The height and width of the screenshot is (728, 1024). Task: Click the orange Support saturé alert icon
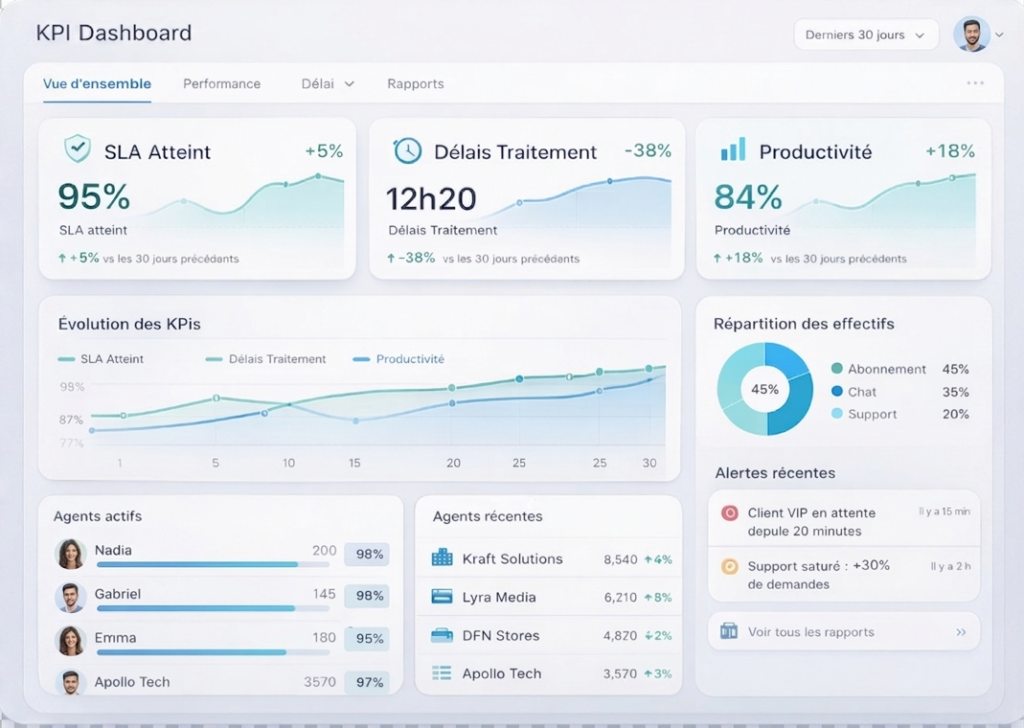[729, 566]
